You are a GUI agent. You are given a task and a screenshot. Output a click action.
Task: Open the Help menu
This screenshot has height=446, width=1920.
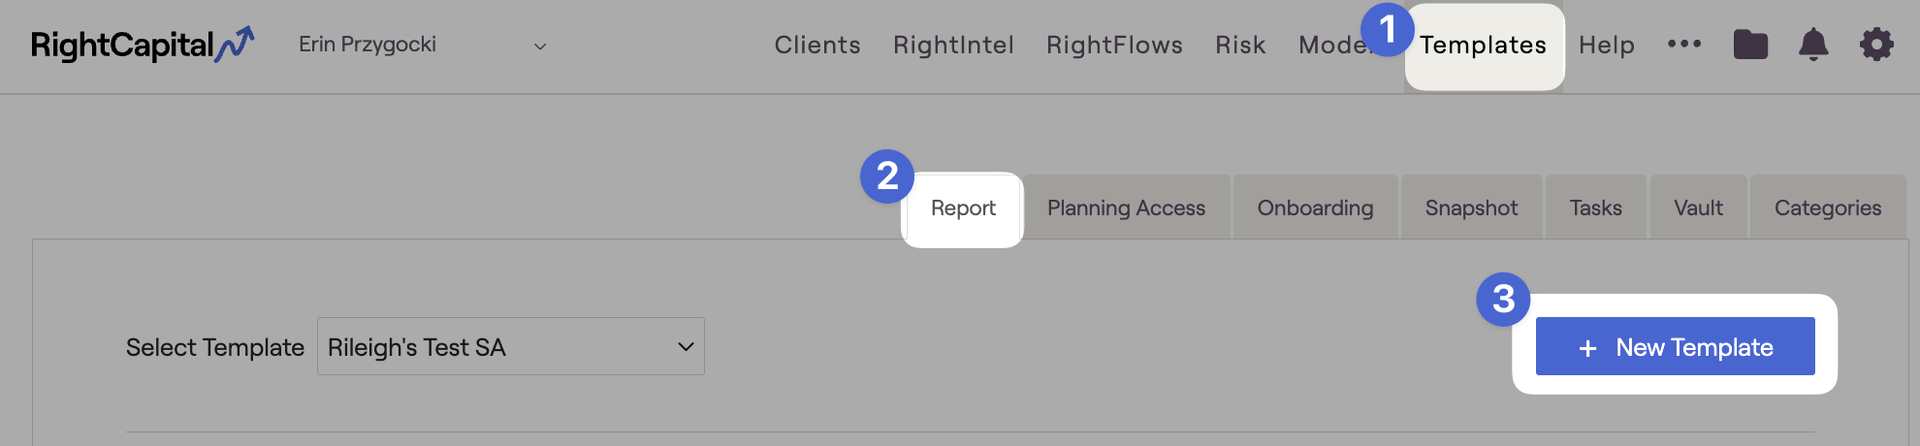click(1606, 45)
